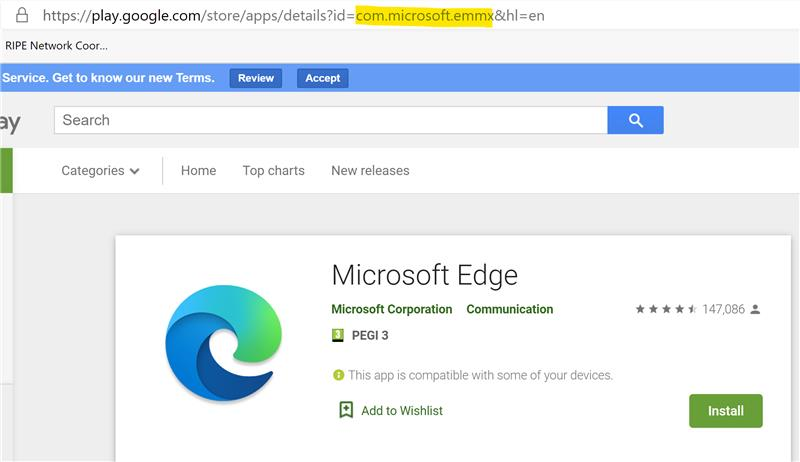Click the padlock icon in address bar

(22, 15)
